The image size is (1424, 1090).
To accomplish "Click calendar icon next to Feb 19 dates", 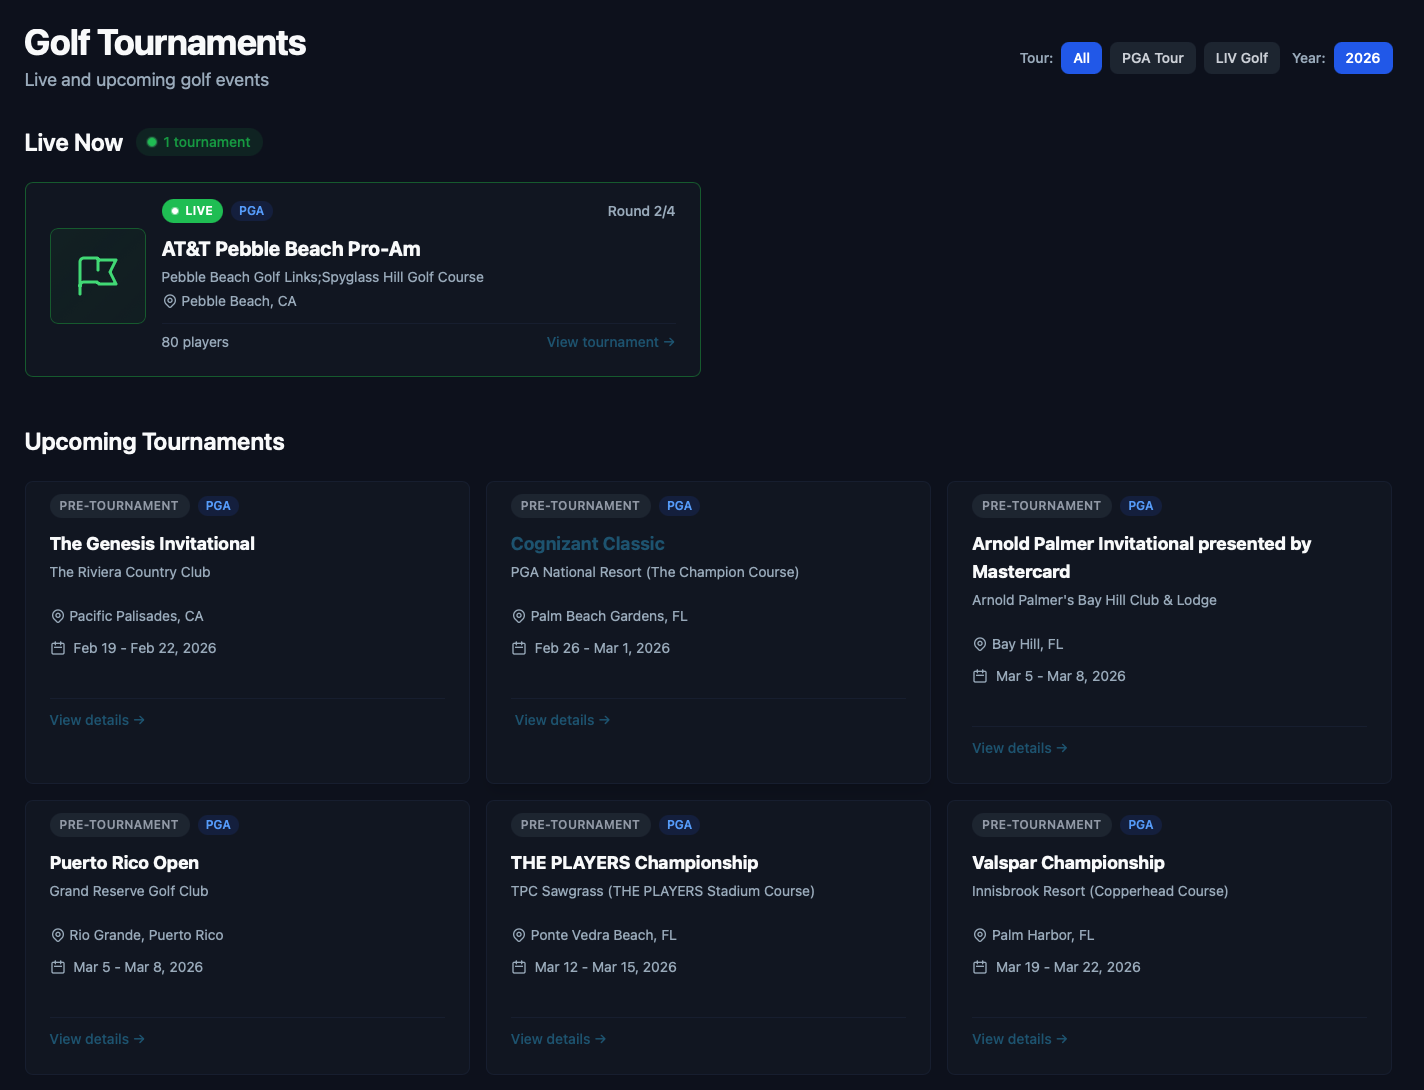I will pos(58,648).
